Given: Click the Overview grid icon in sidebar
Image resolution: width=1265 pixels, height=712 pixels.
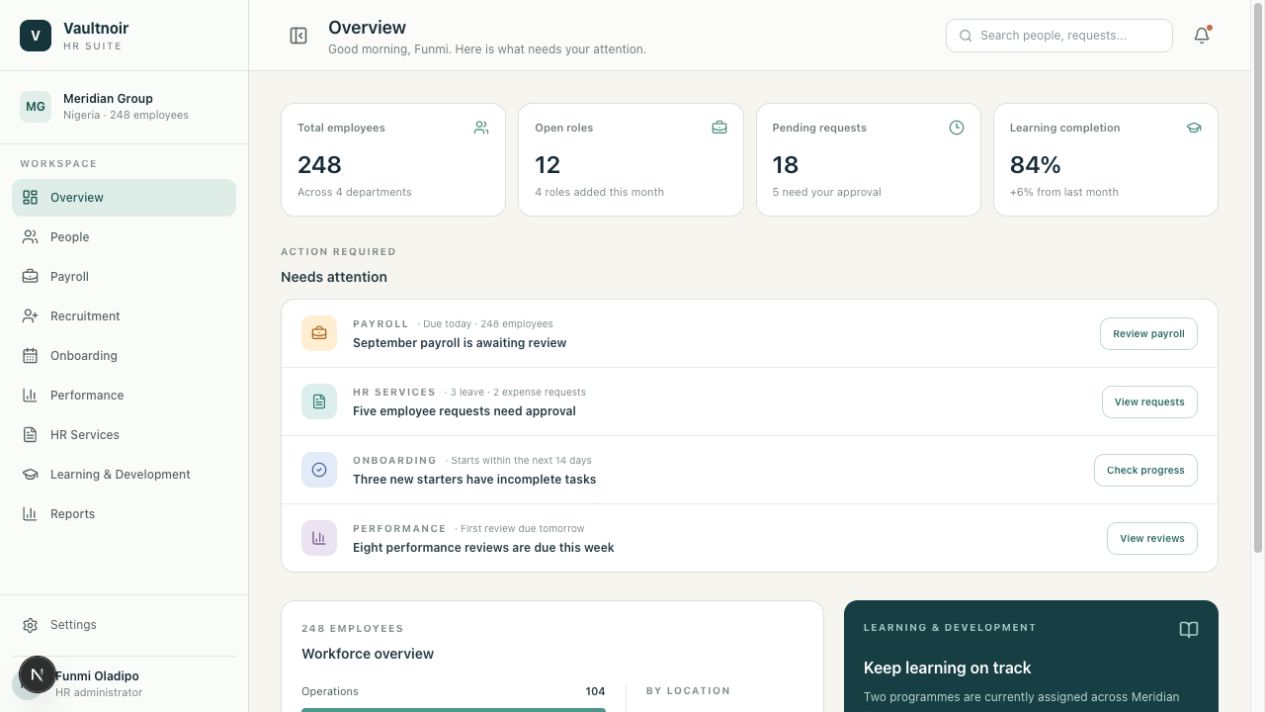Looking at the screenshot, I should 30,198.
